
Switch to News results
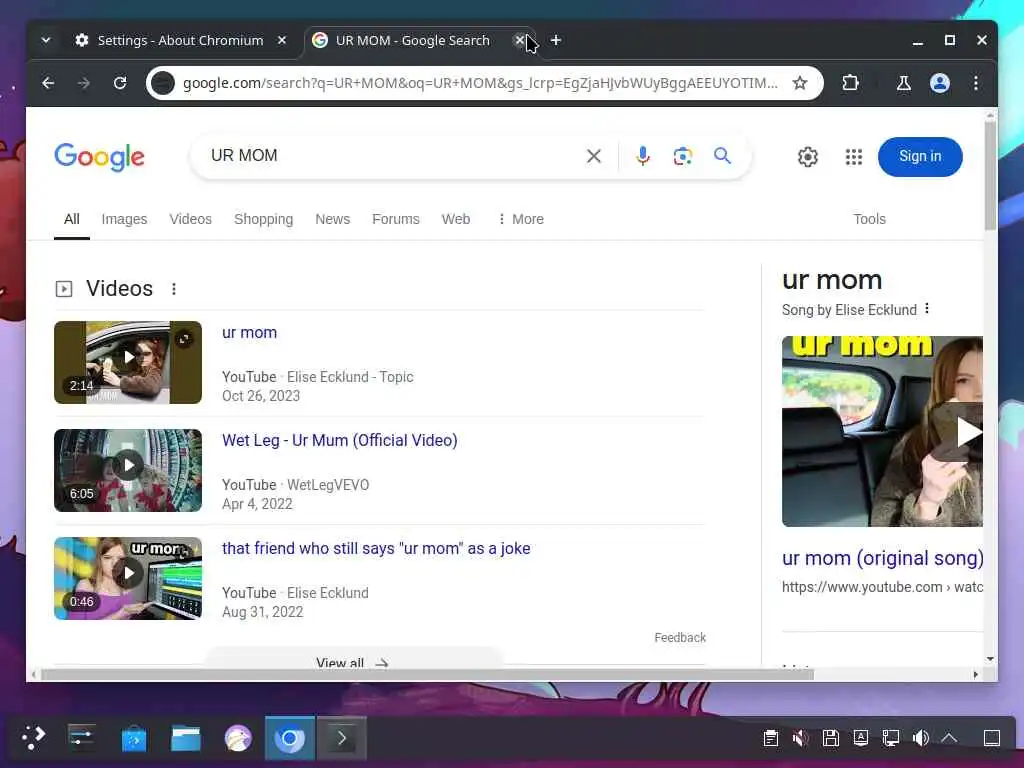coord(332,219)
